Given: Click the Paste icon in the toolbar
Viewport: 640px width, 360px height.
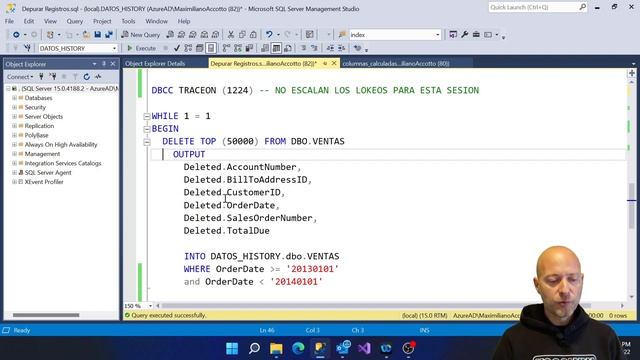Looking at the screenshot, I should pos(253,35).
